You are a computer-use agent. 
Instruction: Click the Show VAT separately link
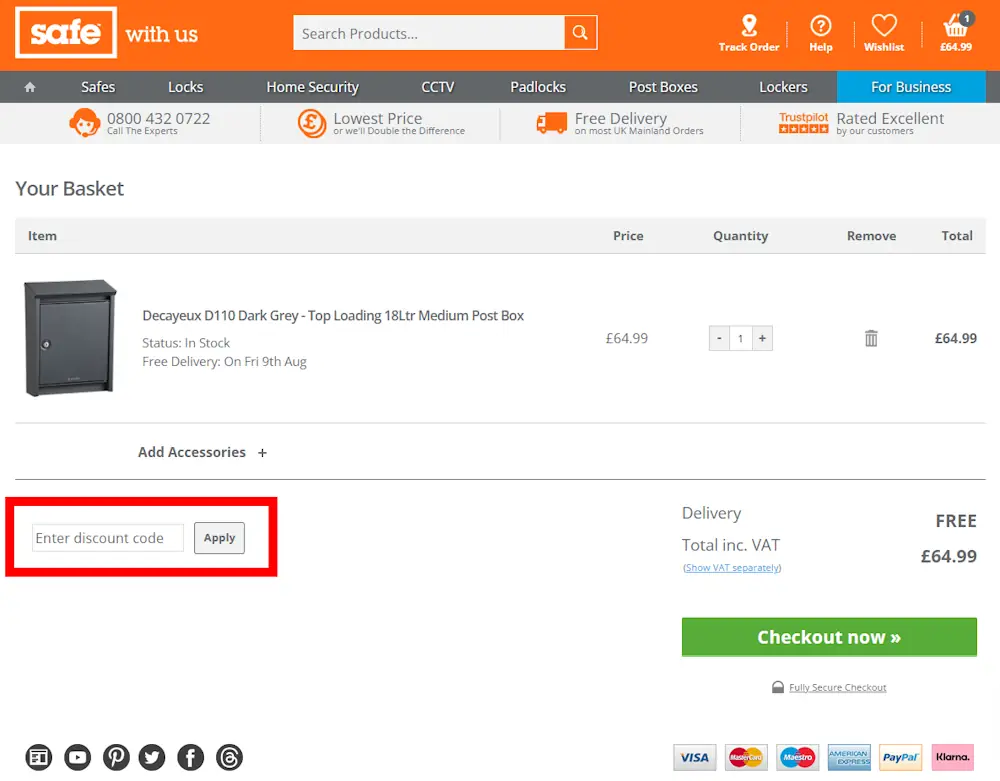click(732, 567)
